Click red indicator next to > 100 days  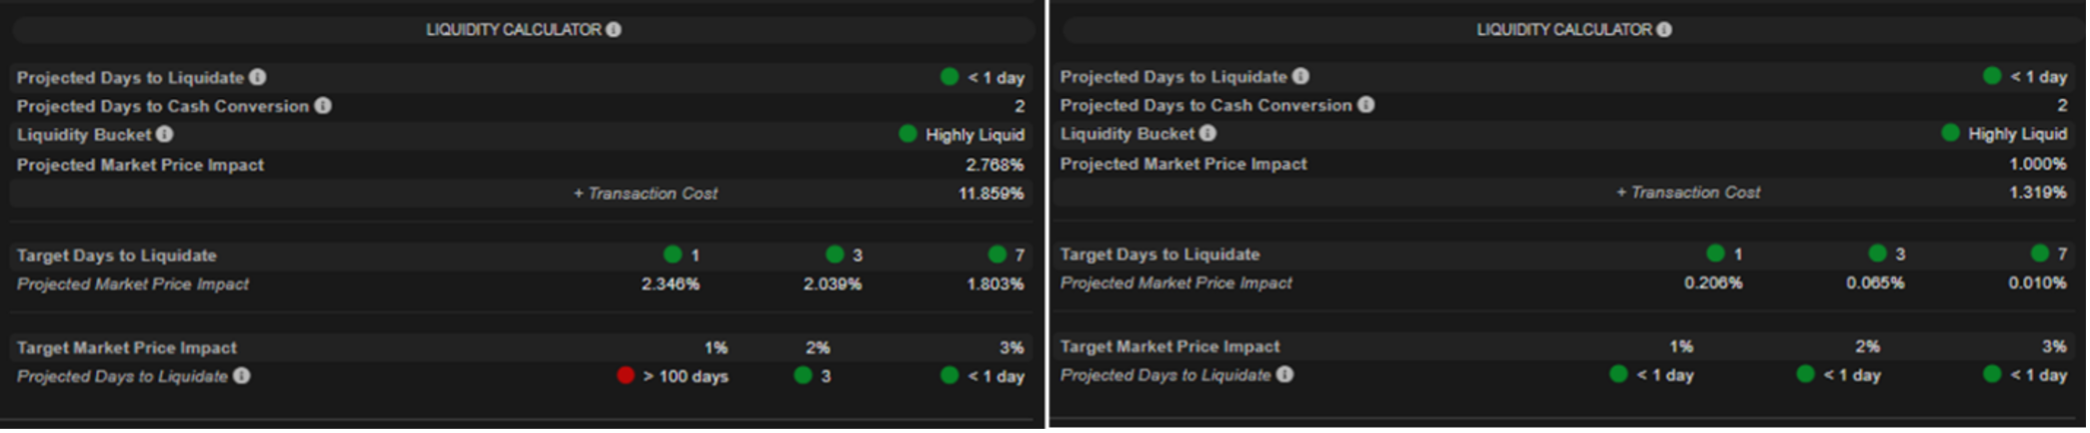pyautogui.click(x=626, y=376)
